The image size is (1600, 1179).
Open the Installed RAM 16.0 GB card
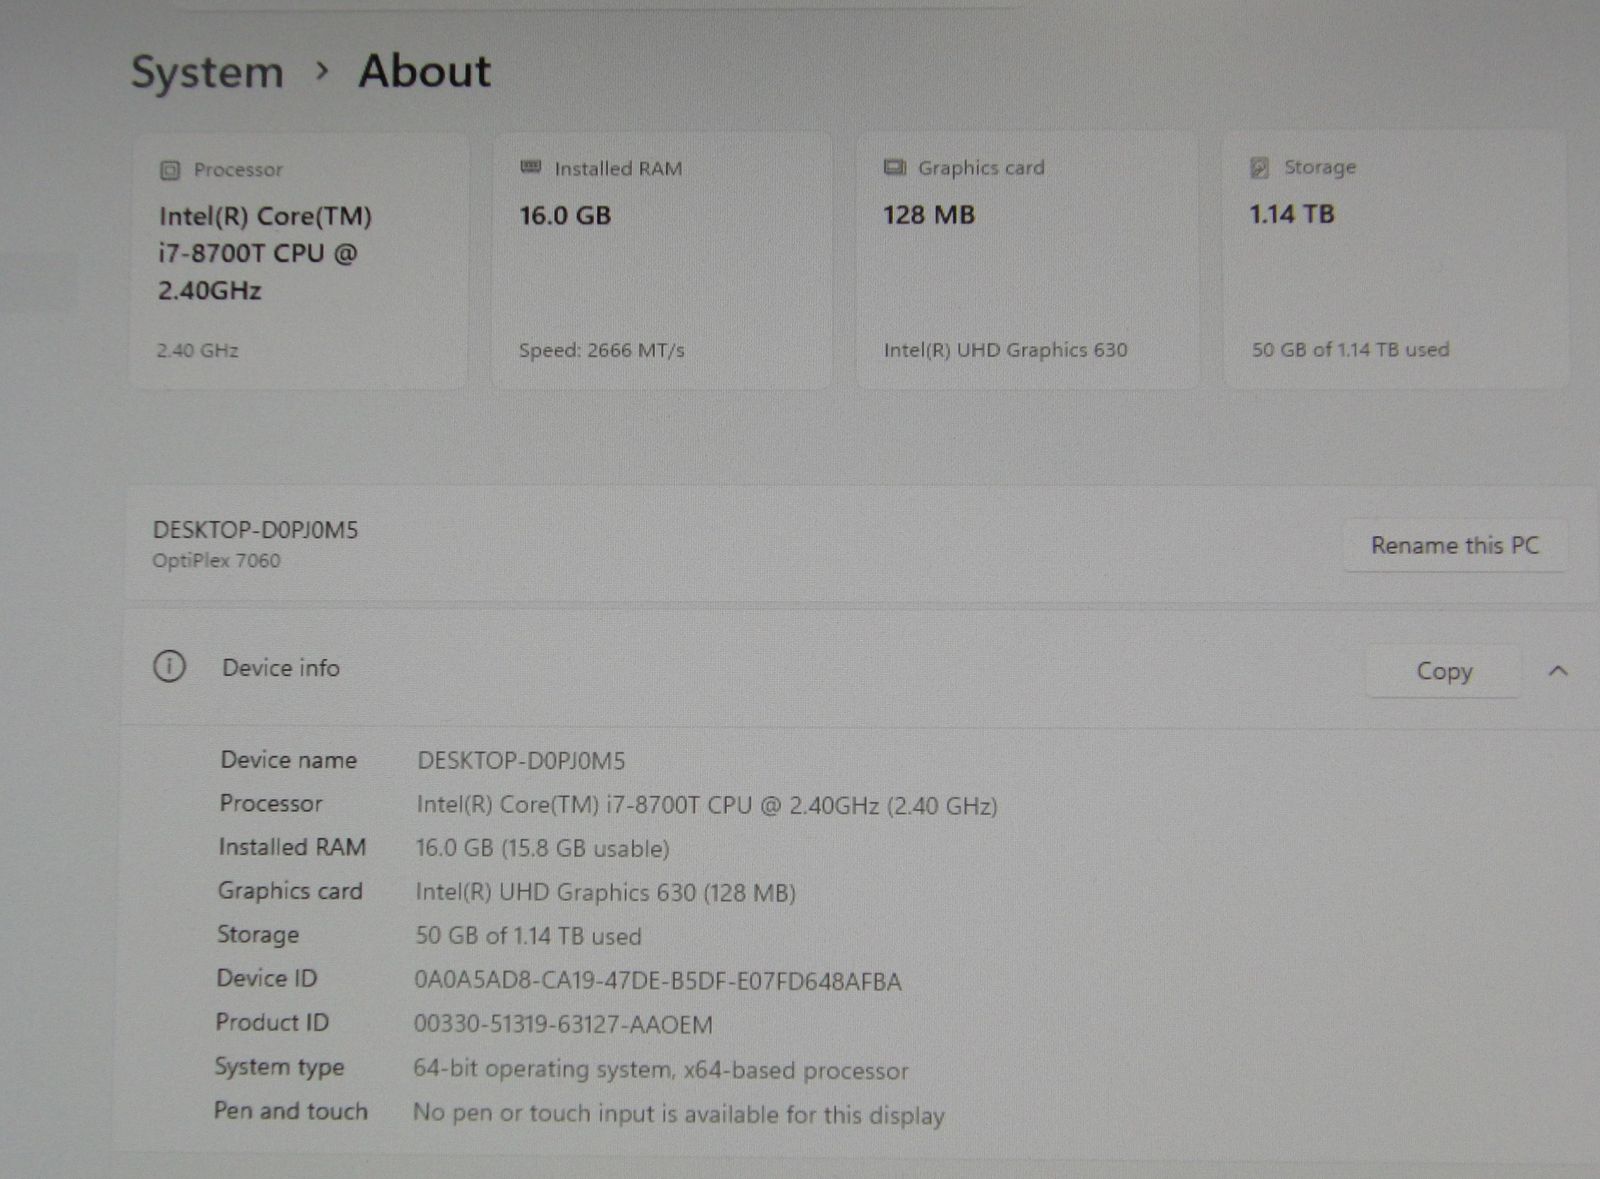(661, 260)
